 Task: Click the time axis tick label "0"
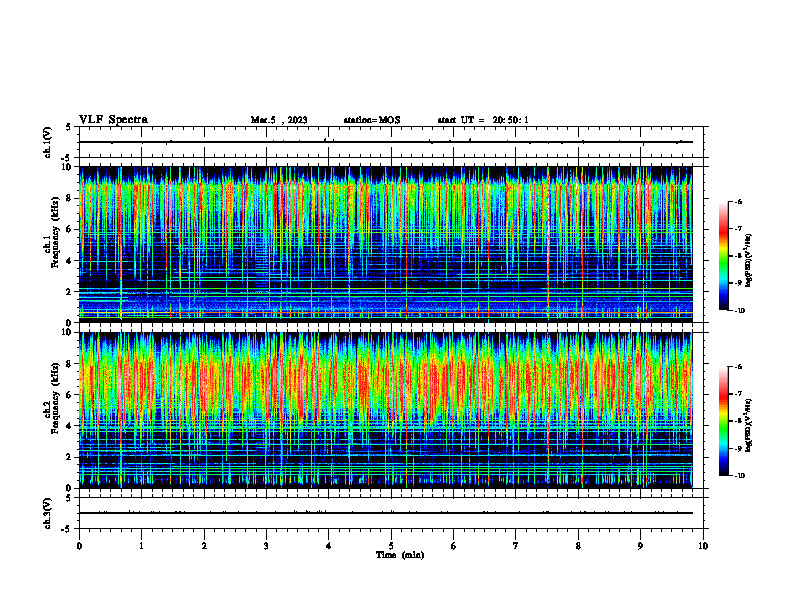(x=79, y=546)
